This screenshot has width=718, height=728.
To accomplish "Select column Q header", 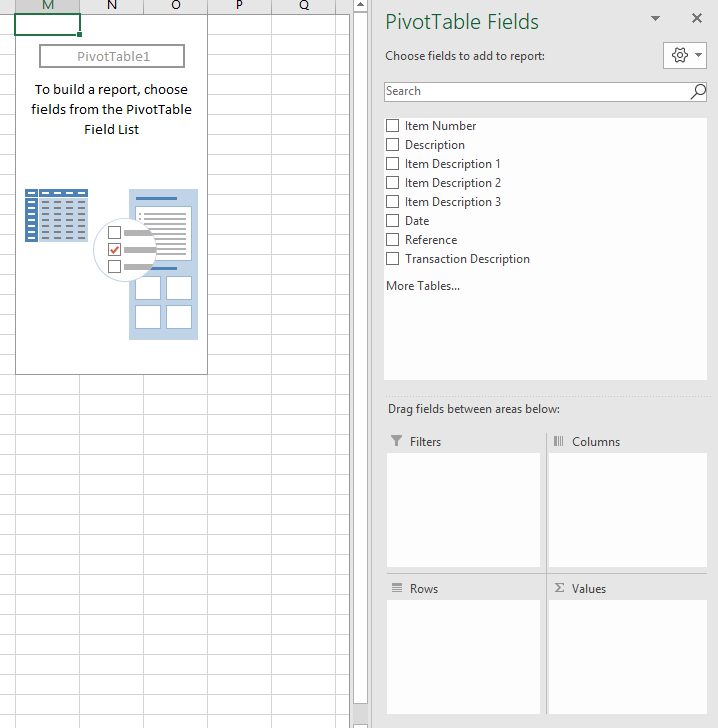I will 304,6.
